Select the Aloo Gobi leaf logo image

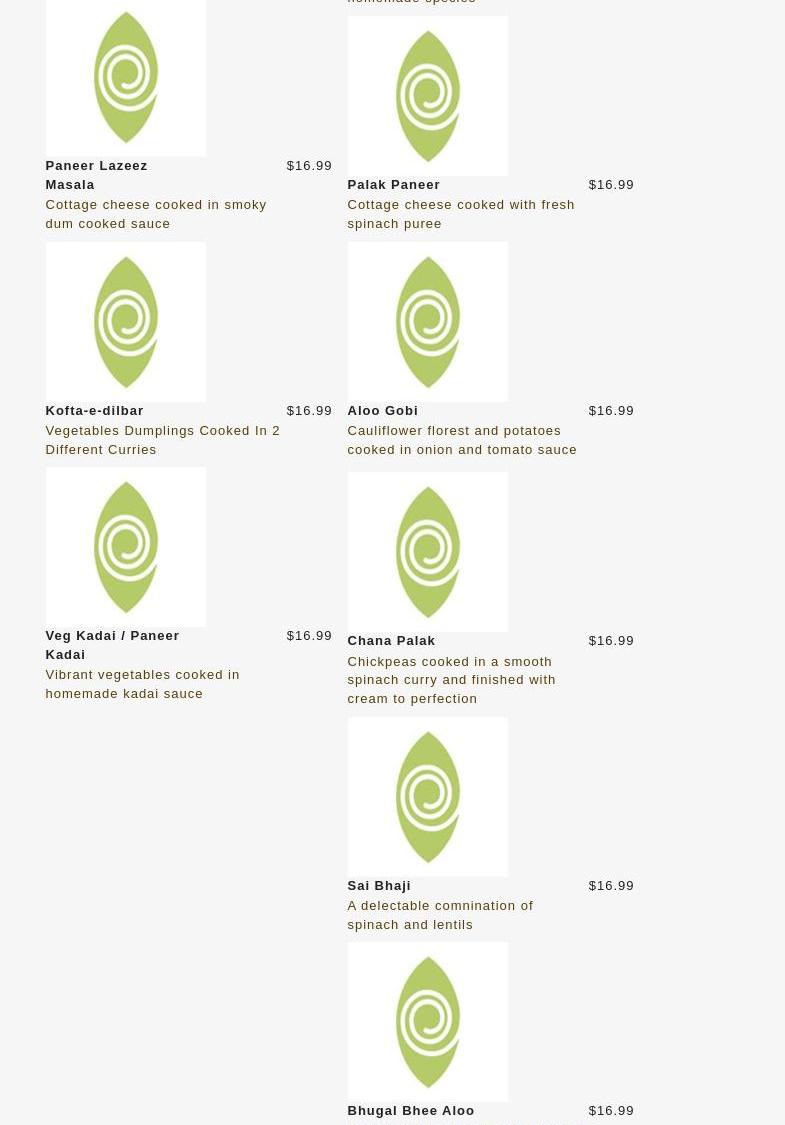[x=427, y=321]
